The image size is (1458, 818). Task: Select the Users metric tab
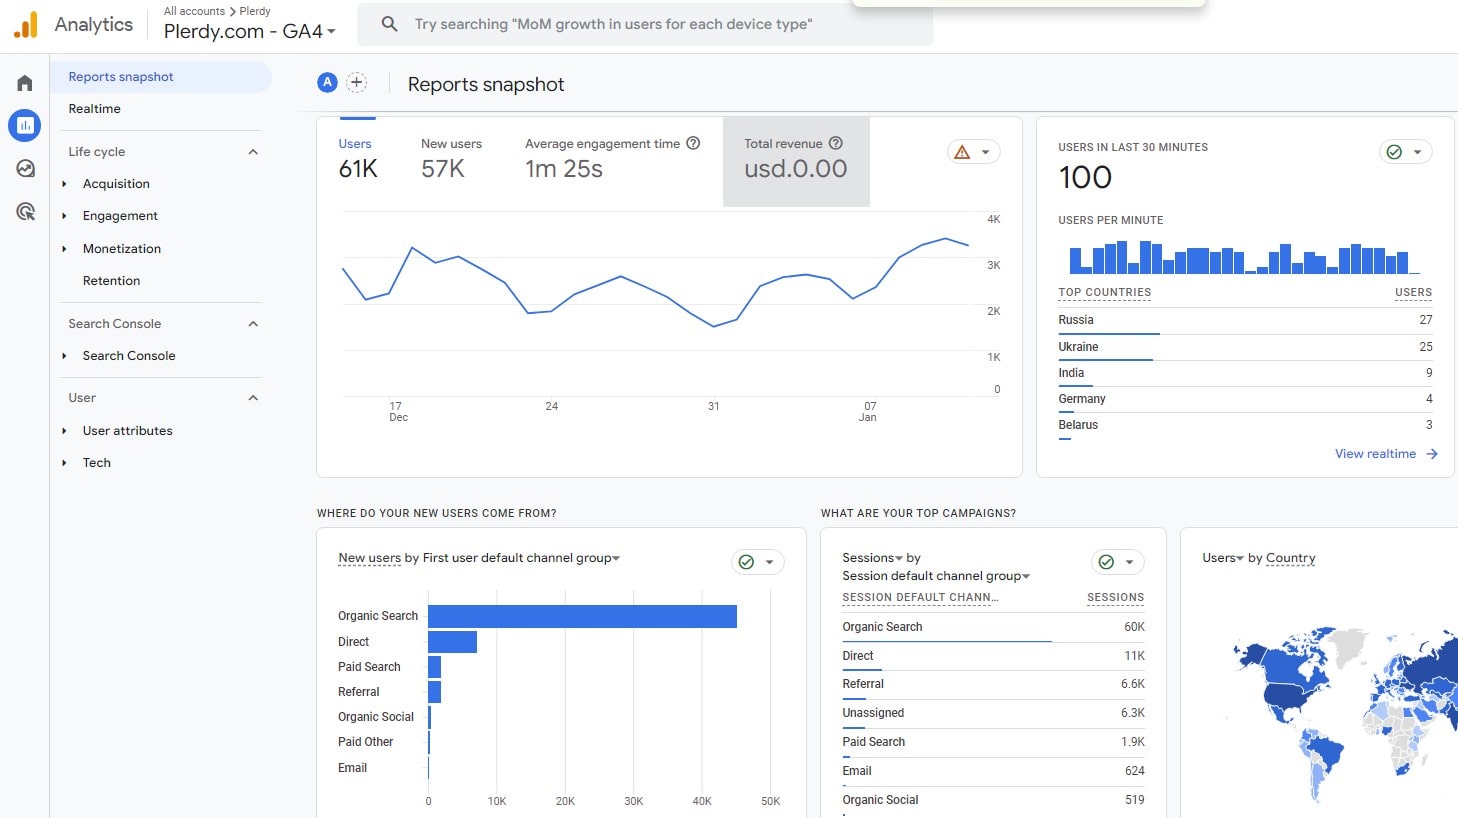(x=358, y=160)
